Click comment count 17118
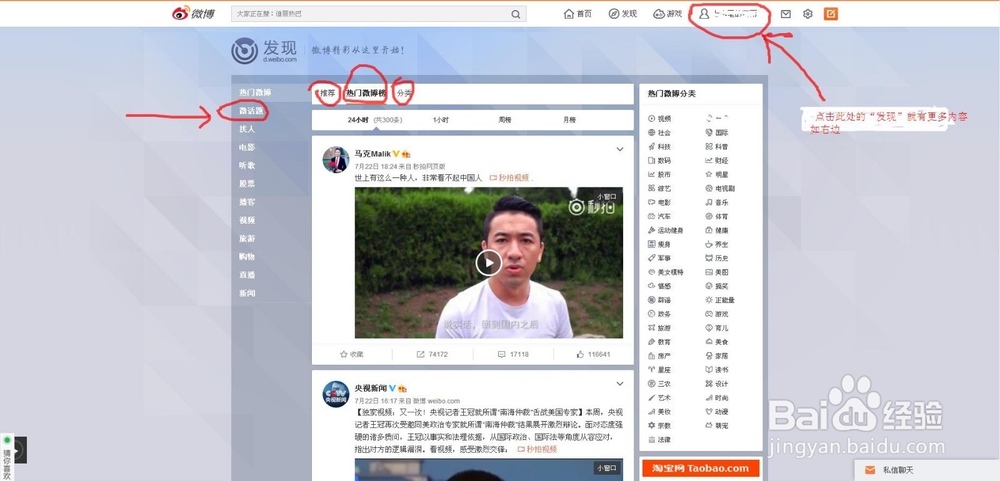 click(513, 354)
